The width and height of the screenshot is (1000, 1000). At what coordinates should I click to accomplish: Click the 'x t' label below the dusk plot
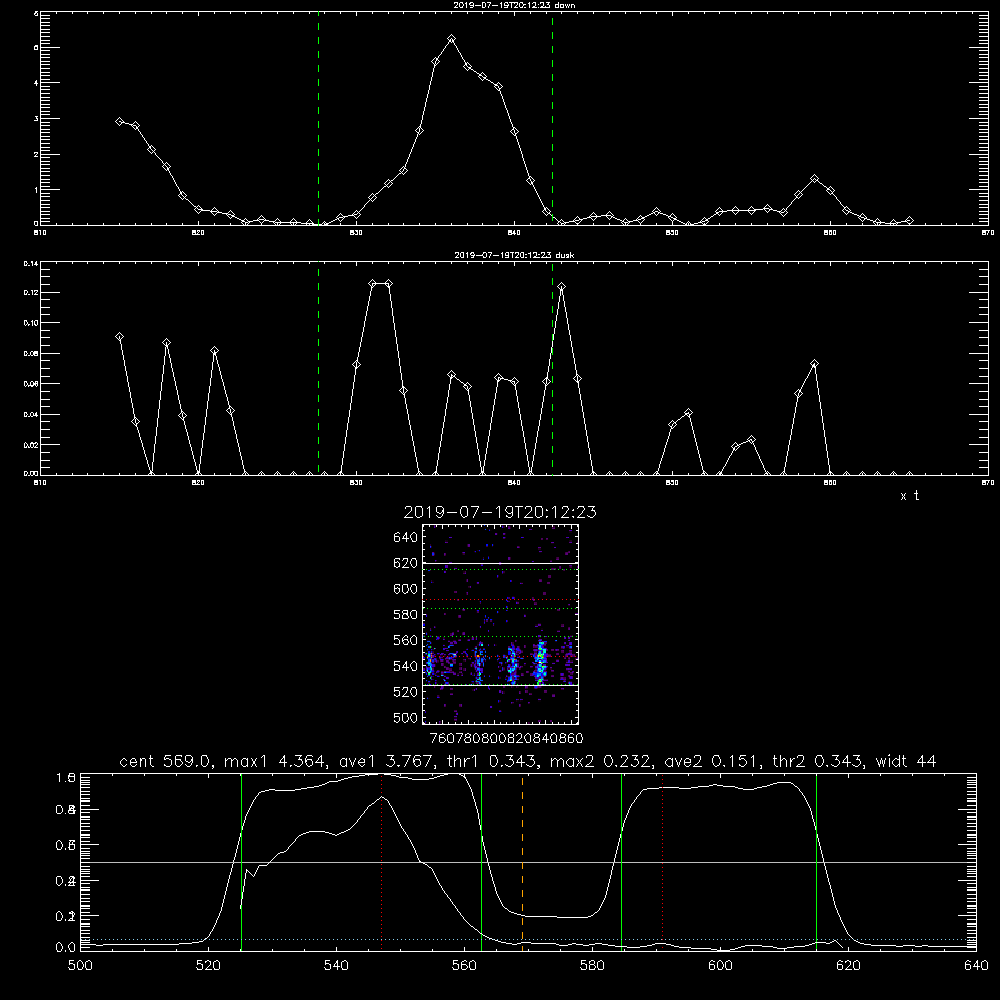click(909, 496)
